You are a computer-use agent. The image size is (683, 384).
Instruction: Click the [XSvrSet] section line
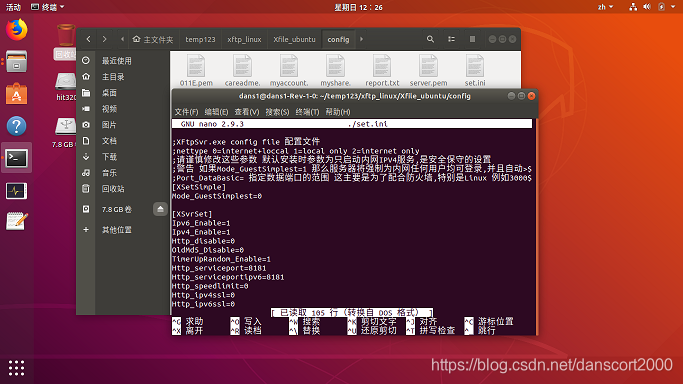pos(192,214)
